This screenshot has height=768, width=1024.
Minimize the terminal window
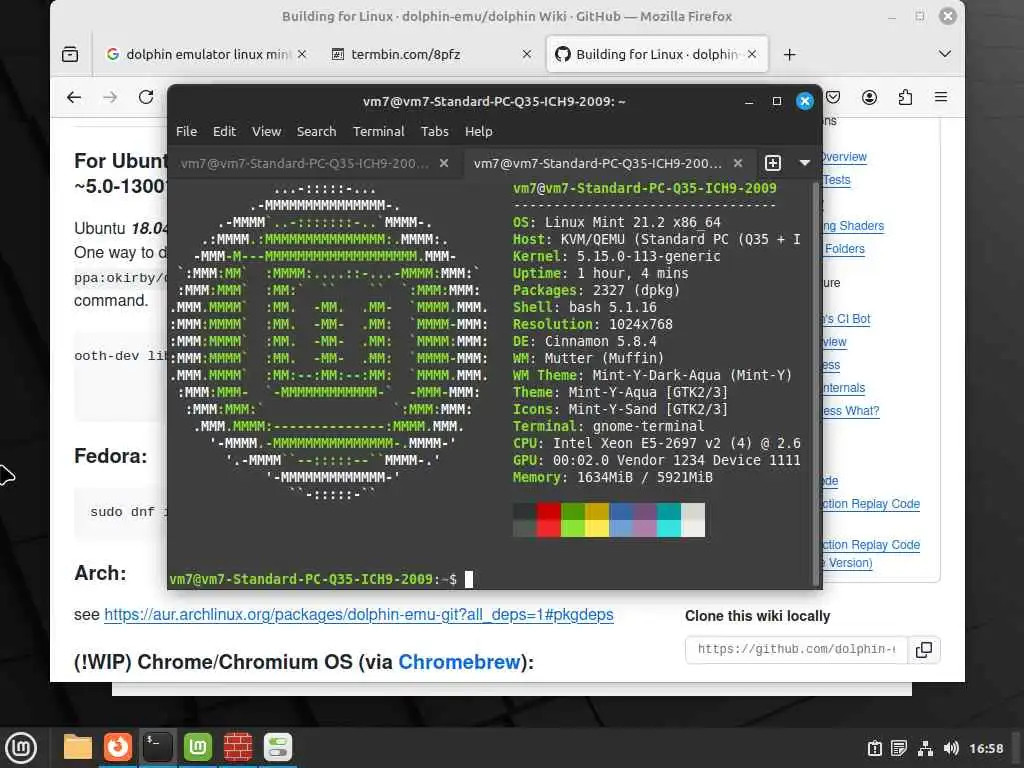click(749, 101)
